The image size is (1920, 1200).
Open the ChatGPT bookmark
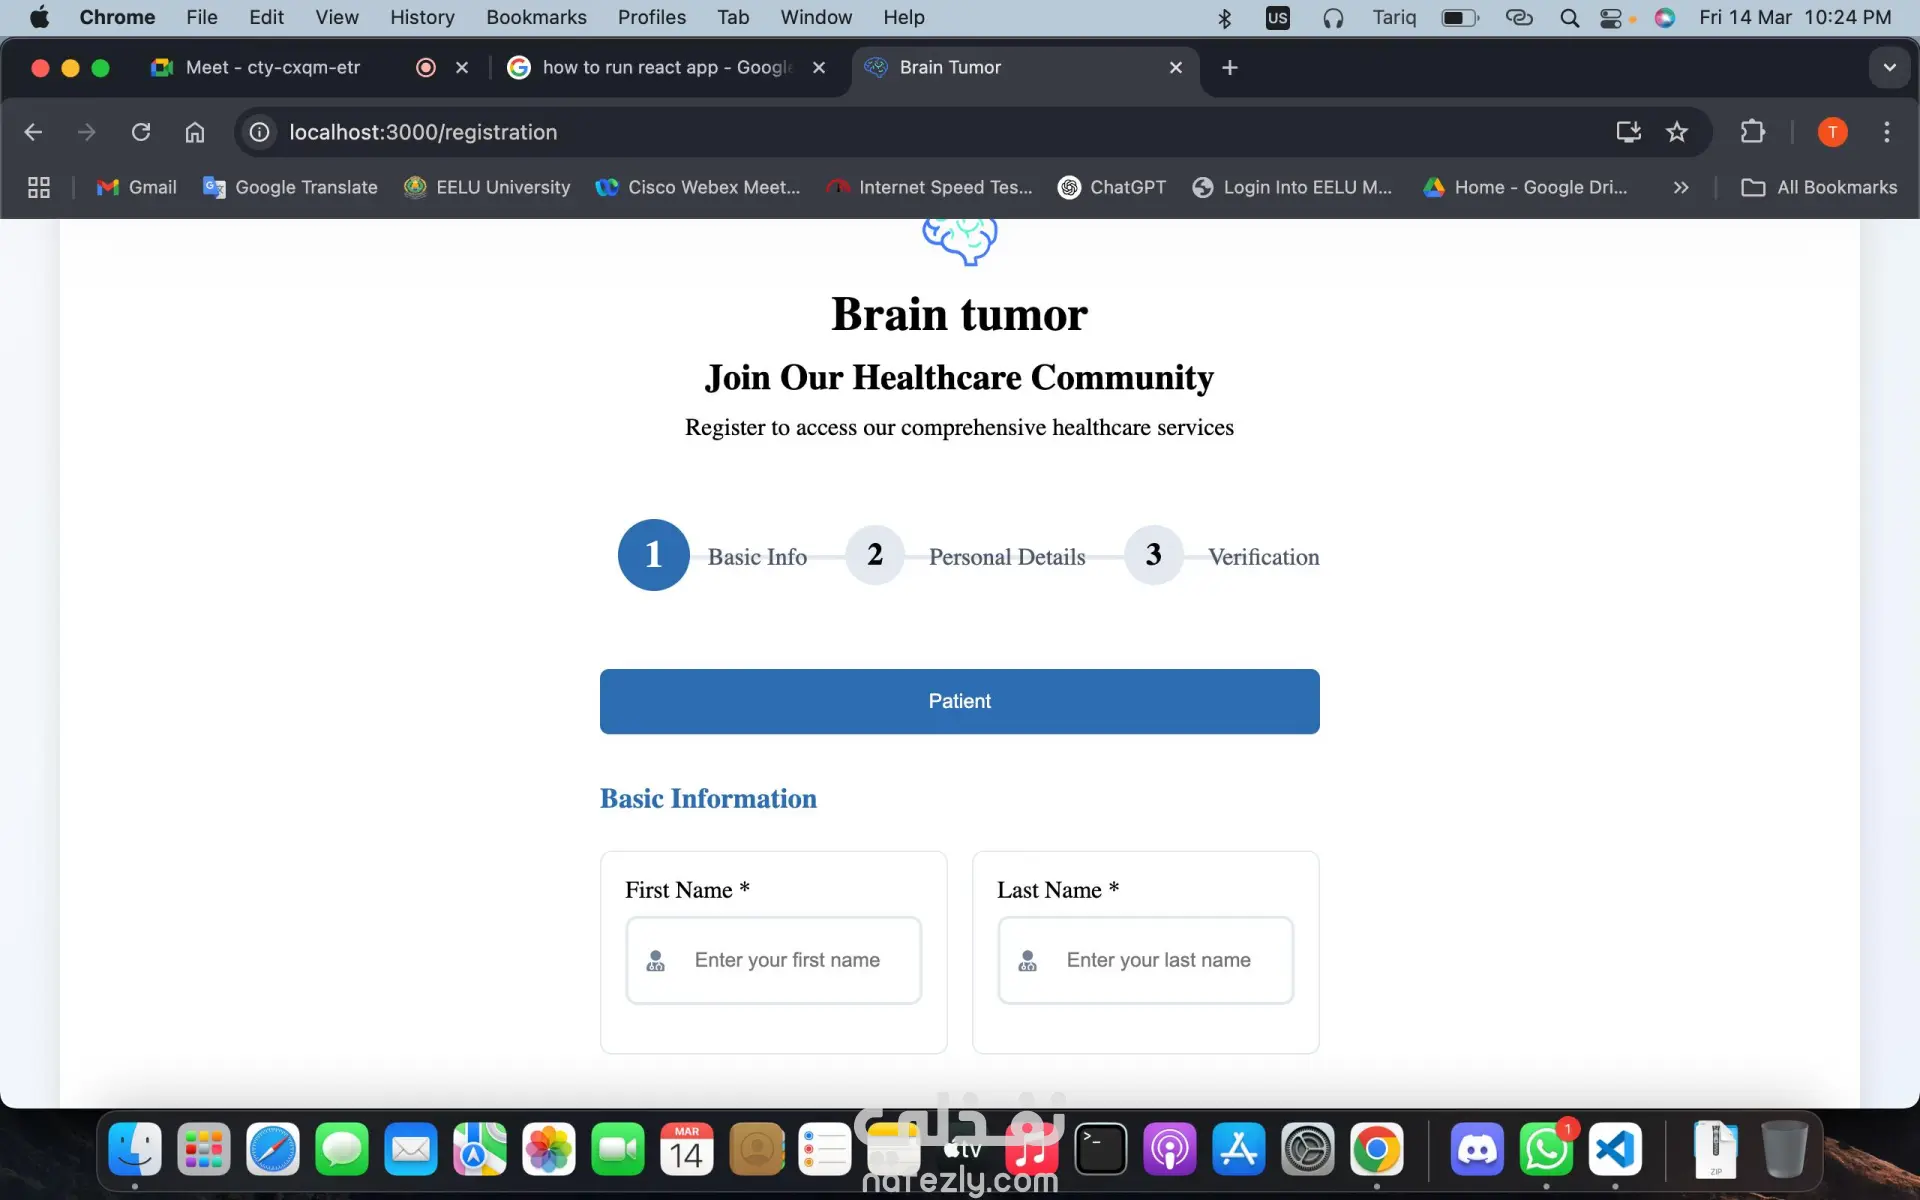pos(1112,187)
